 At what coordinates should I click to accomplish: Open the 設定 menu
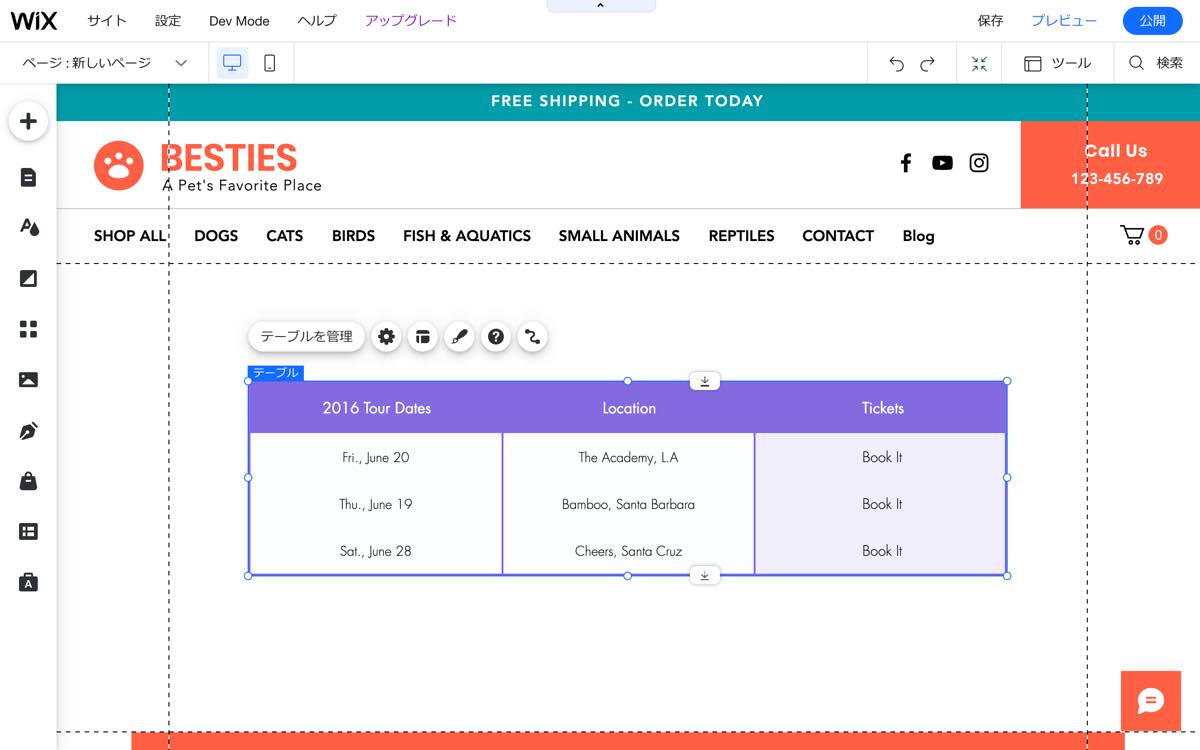[168, 21]
